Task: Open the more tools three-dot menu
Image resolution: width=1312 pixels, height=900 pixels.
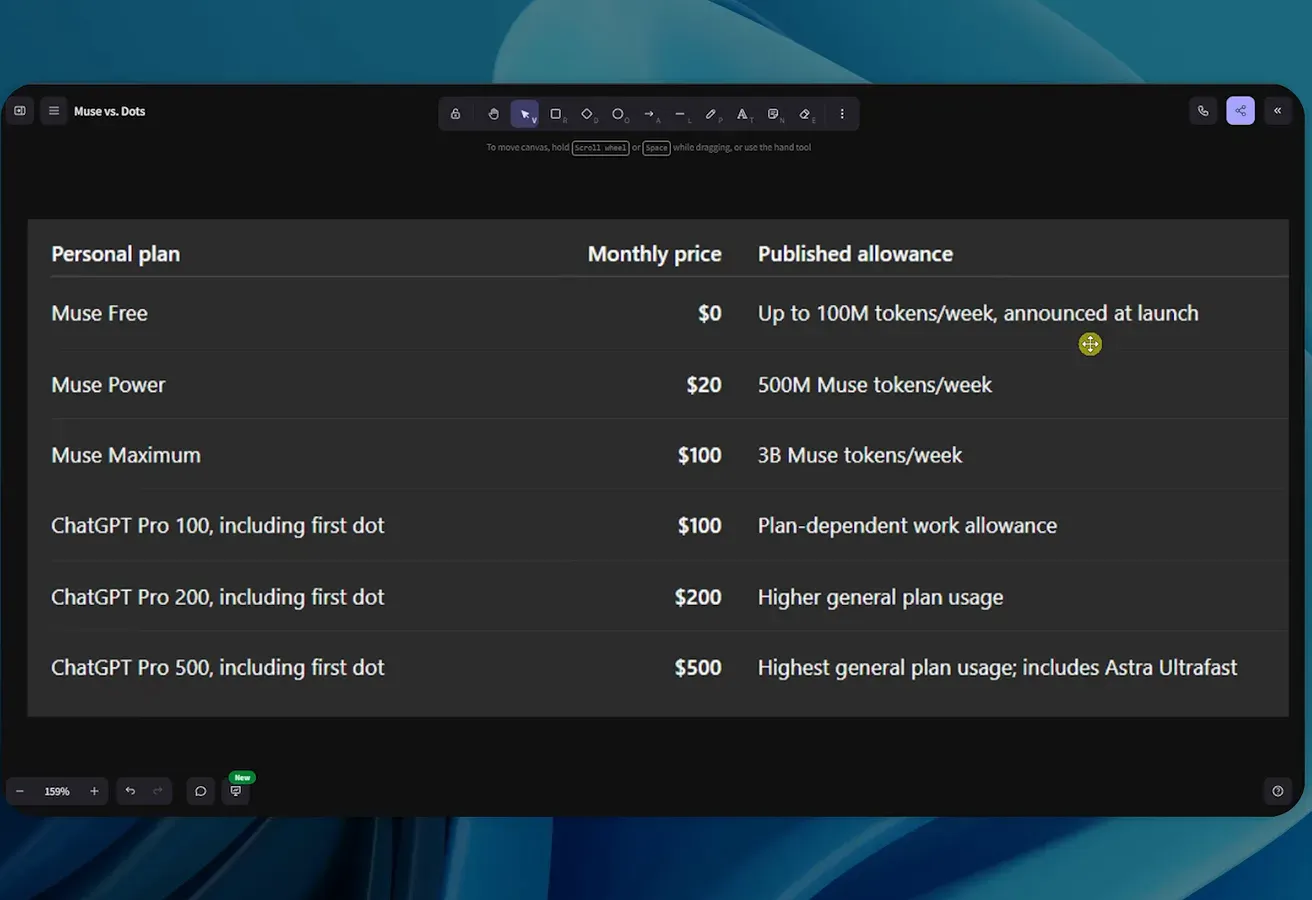Action: pos(842,114)
